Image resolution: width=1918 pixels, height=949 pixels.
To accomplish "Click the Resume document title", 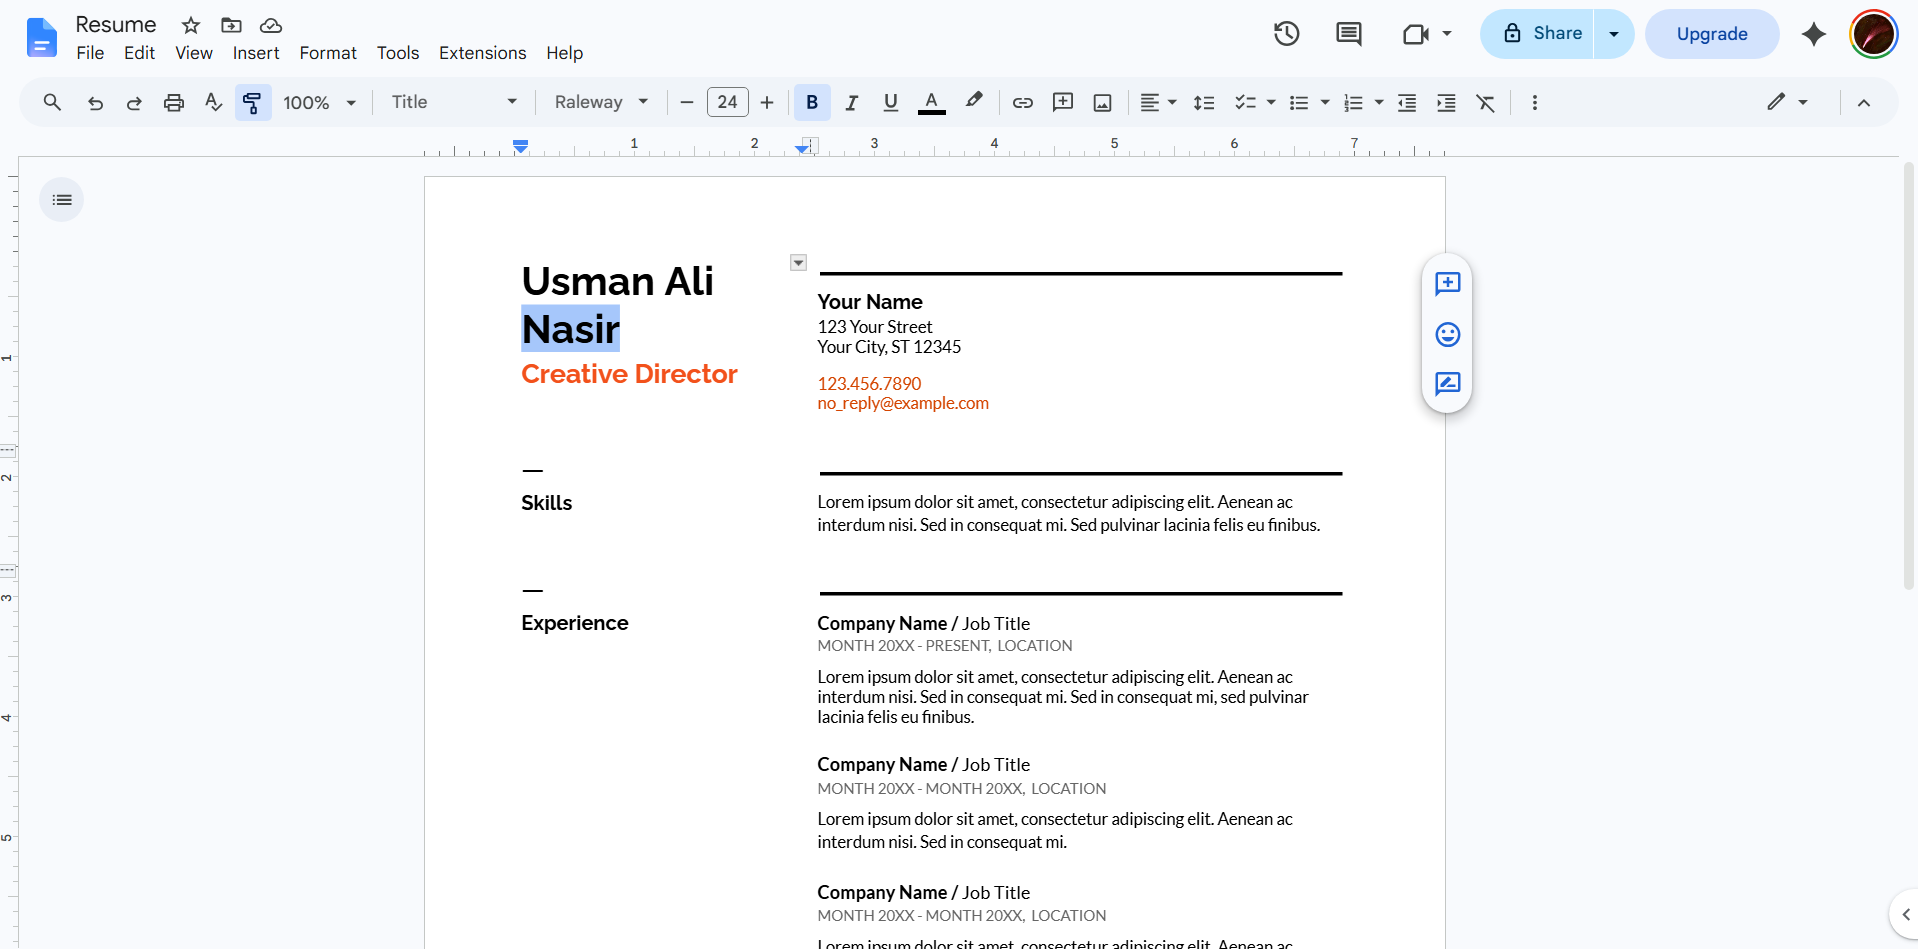I will (116, 25).
